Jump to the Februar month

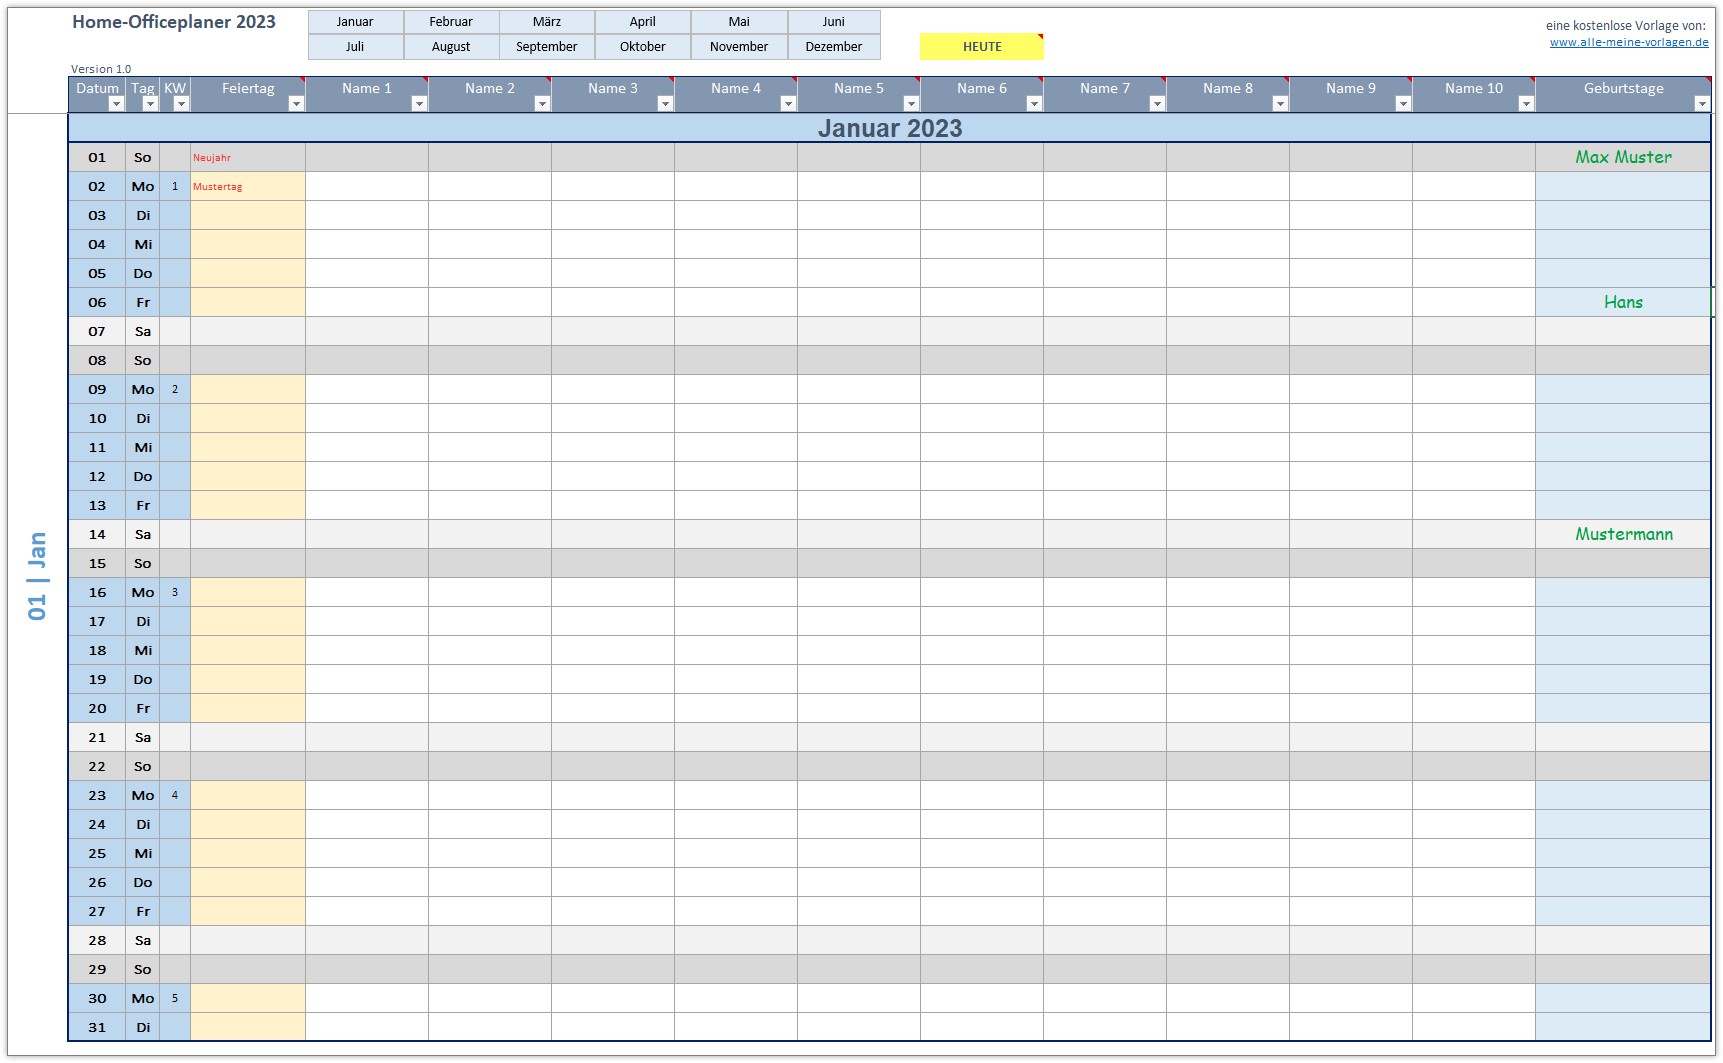click(451, 22)
